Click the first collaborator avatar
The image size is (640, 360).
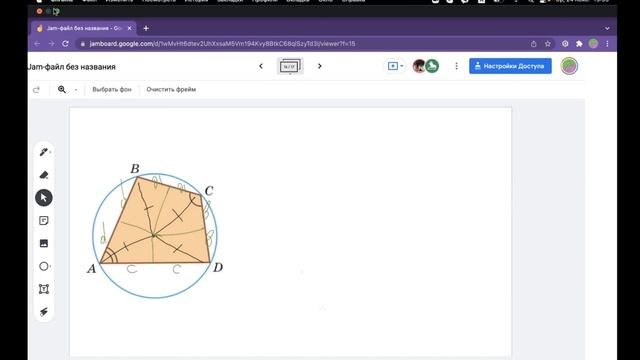(x=419, y=66)
